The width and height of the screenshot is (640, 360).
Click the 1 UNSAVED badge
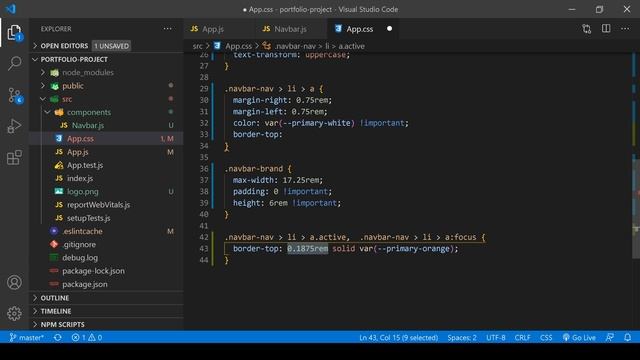click(x=111, y=46)
